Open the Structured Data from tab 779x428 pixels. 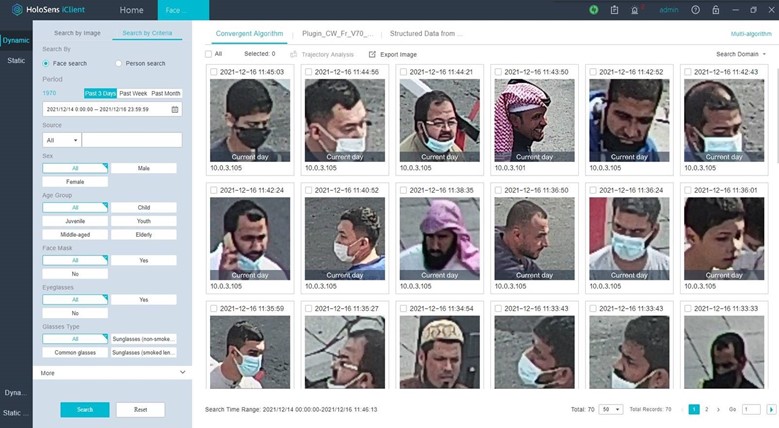(426, 33)
